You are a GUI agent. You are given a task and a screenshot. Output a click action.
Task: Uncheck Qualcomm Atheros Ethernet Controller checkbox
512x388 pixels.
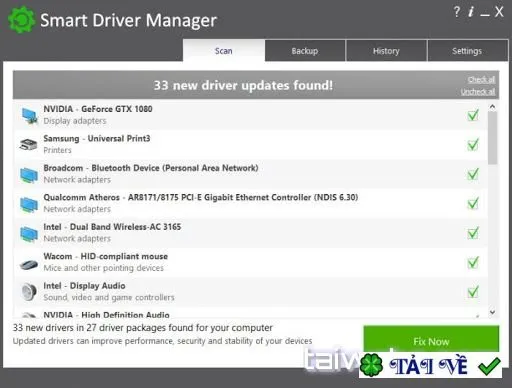click(473, 203)
